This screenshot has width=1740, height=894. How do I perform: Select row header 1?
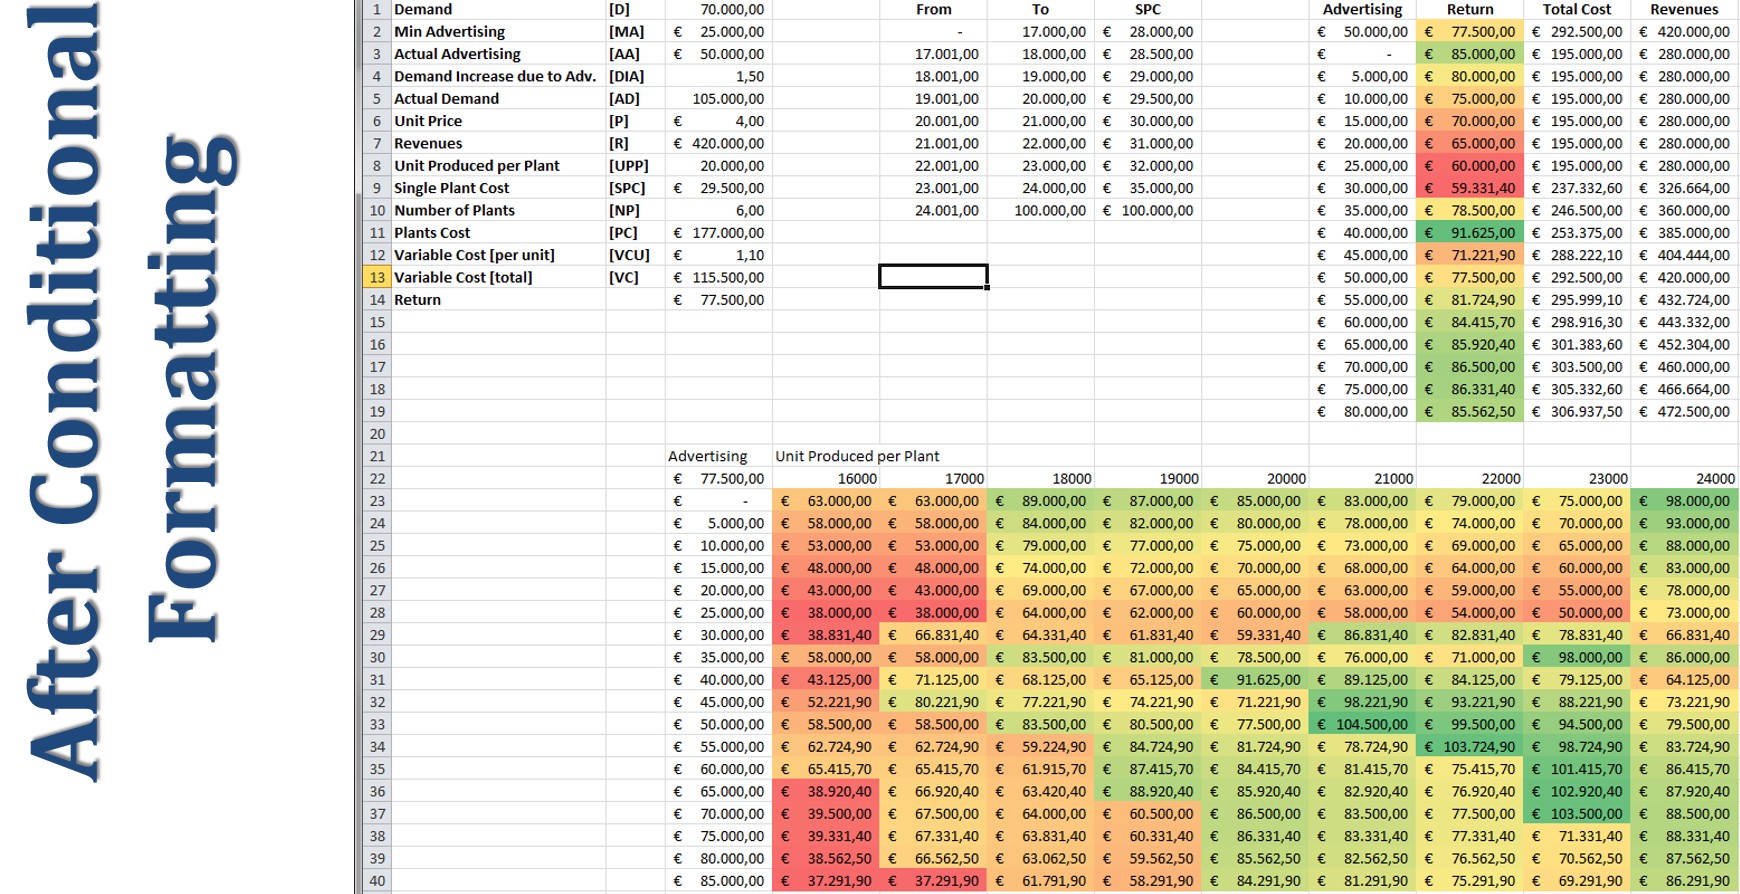coord(377,9)
